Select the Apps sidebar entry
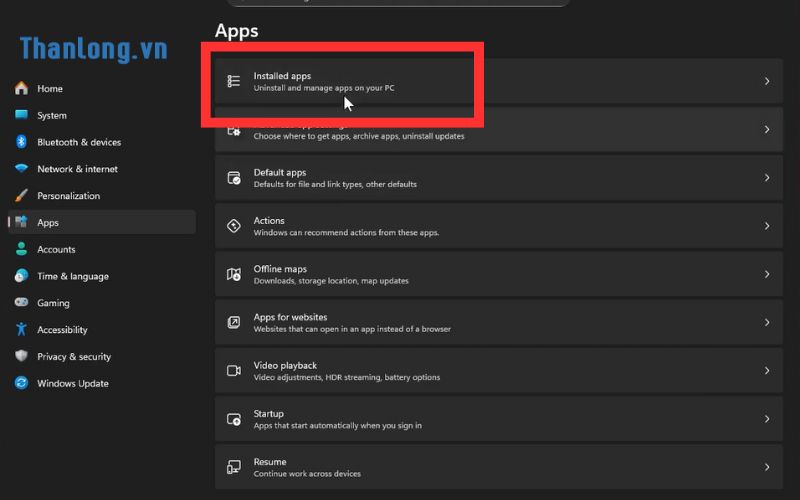This screenshot has width=800, height=500. point(102,222)
